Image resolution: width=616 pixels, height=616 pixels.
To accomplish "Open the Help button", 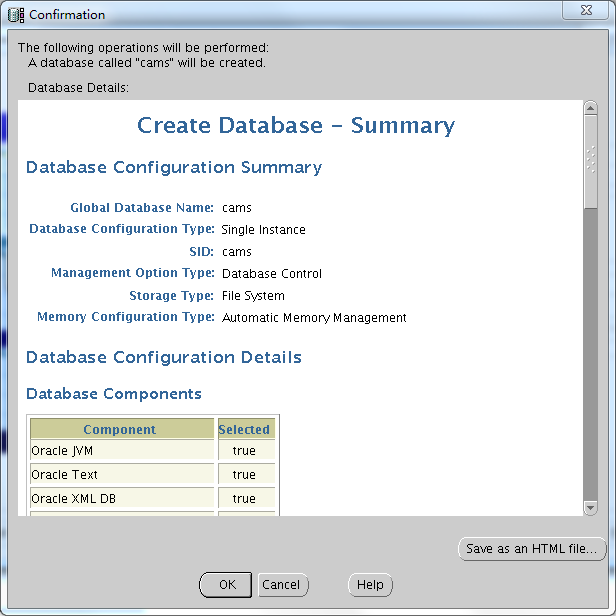I will (x=370, y=585).
